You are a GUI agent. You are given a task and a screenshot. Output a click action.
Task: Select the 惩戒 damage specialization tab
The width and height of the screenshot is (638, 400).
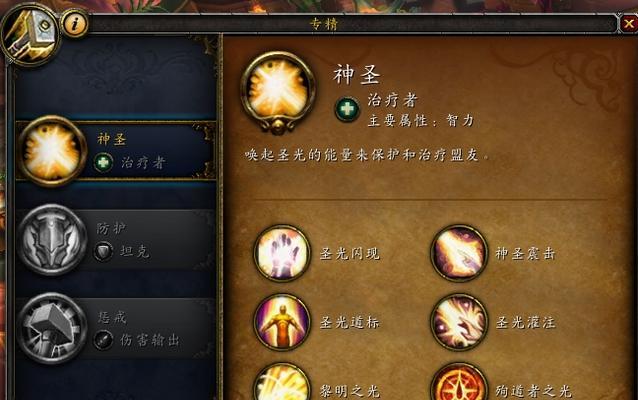(x=116, y=328)
